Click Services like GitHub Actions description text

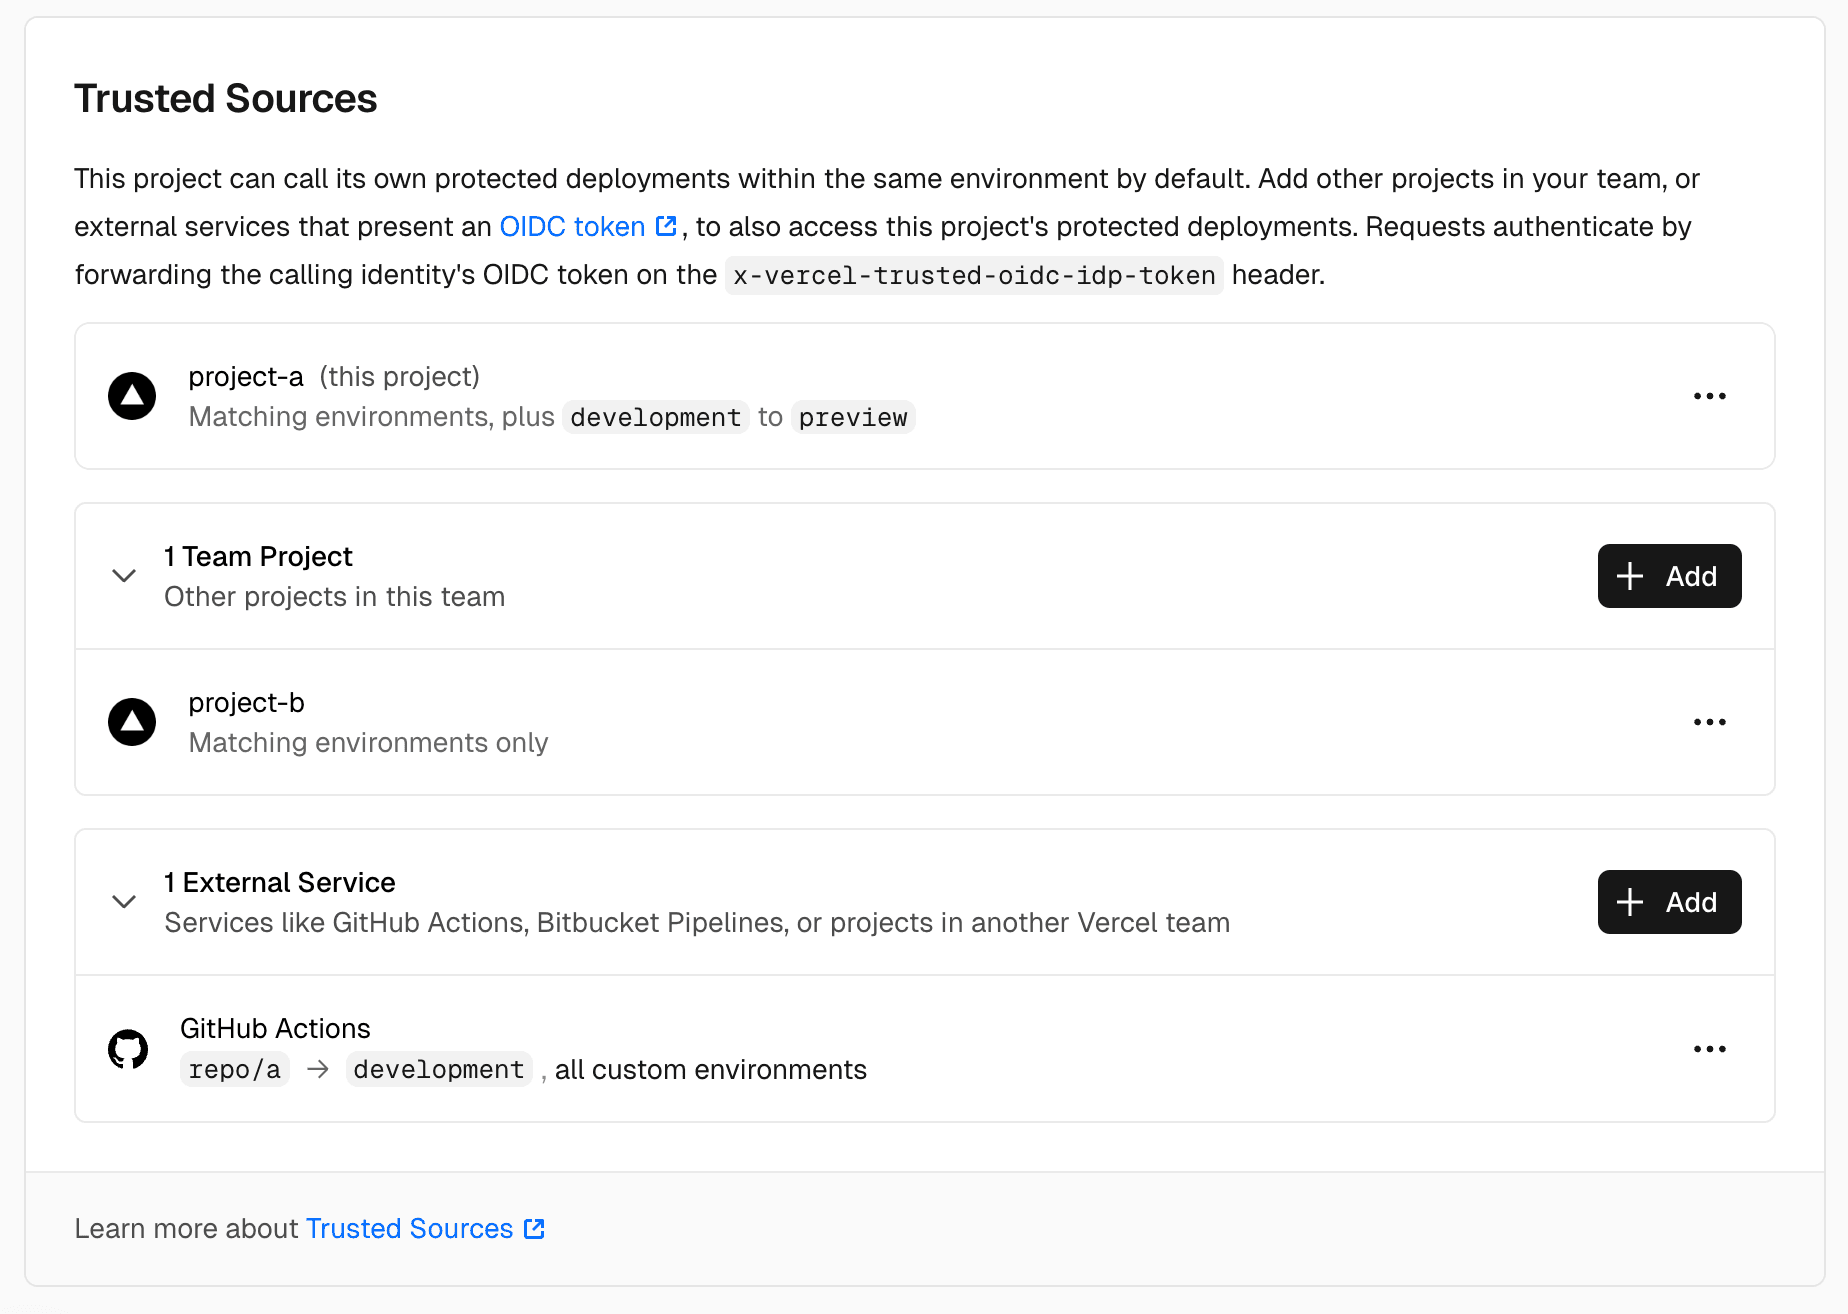(697, 923)
